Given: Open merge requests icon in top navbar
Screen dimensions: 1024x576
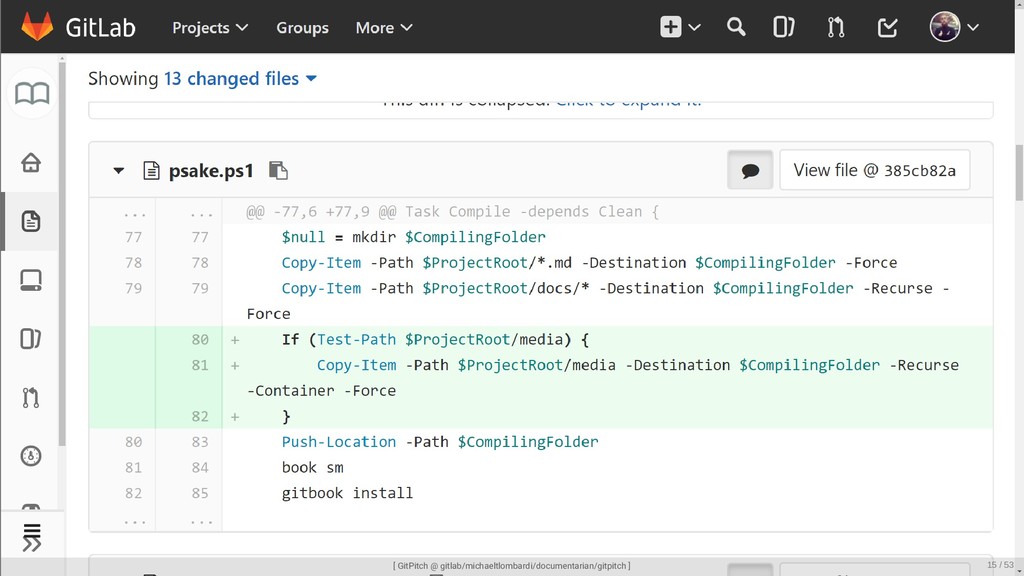Looking at the screenshot, I should tap(836, 27).
